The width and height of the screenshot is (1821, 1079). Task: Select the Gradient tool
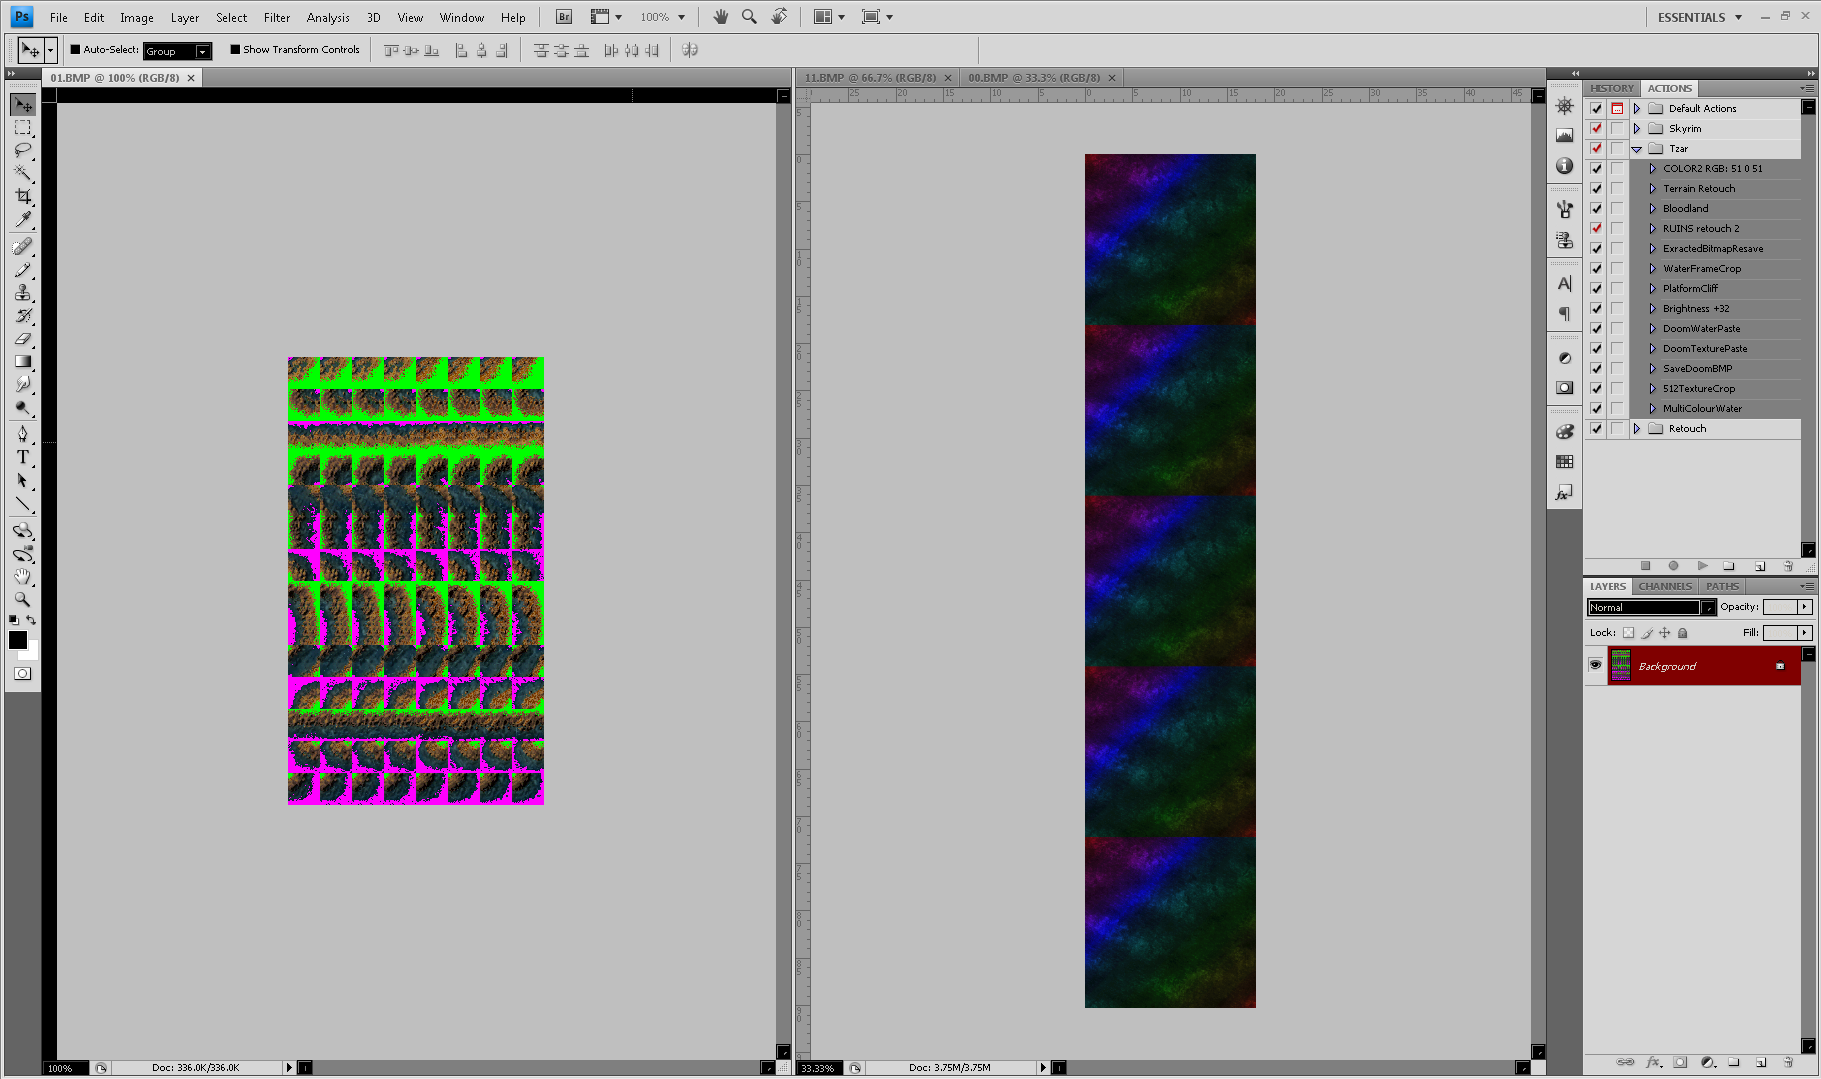coord(23,361)
